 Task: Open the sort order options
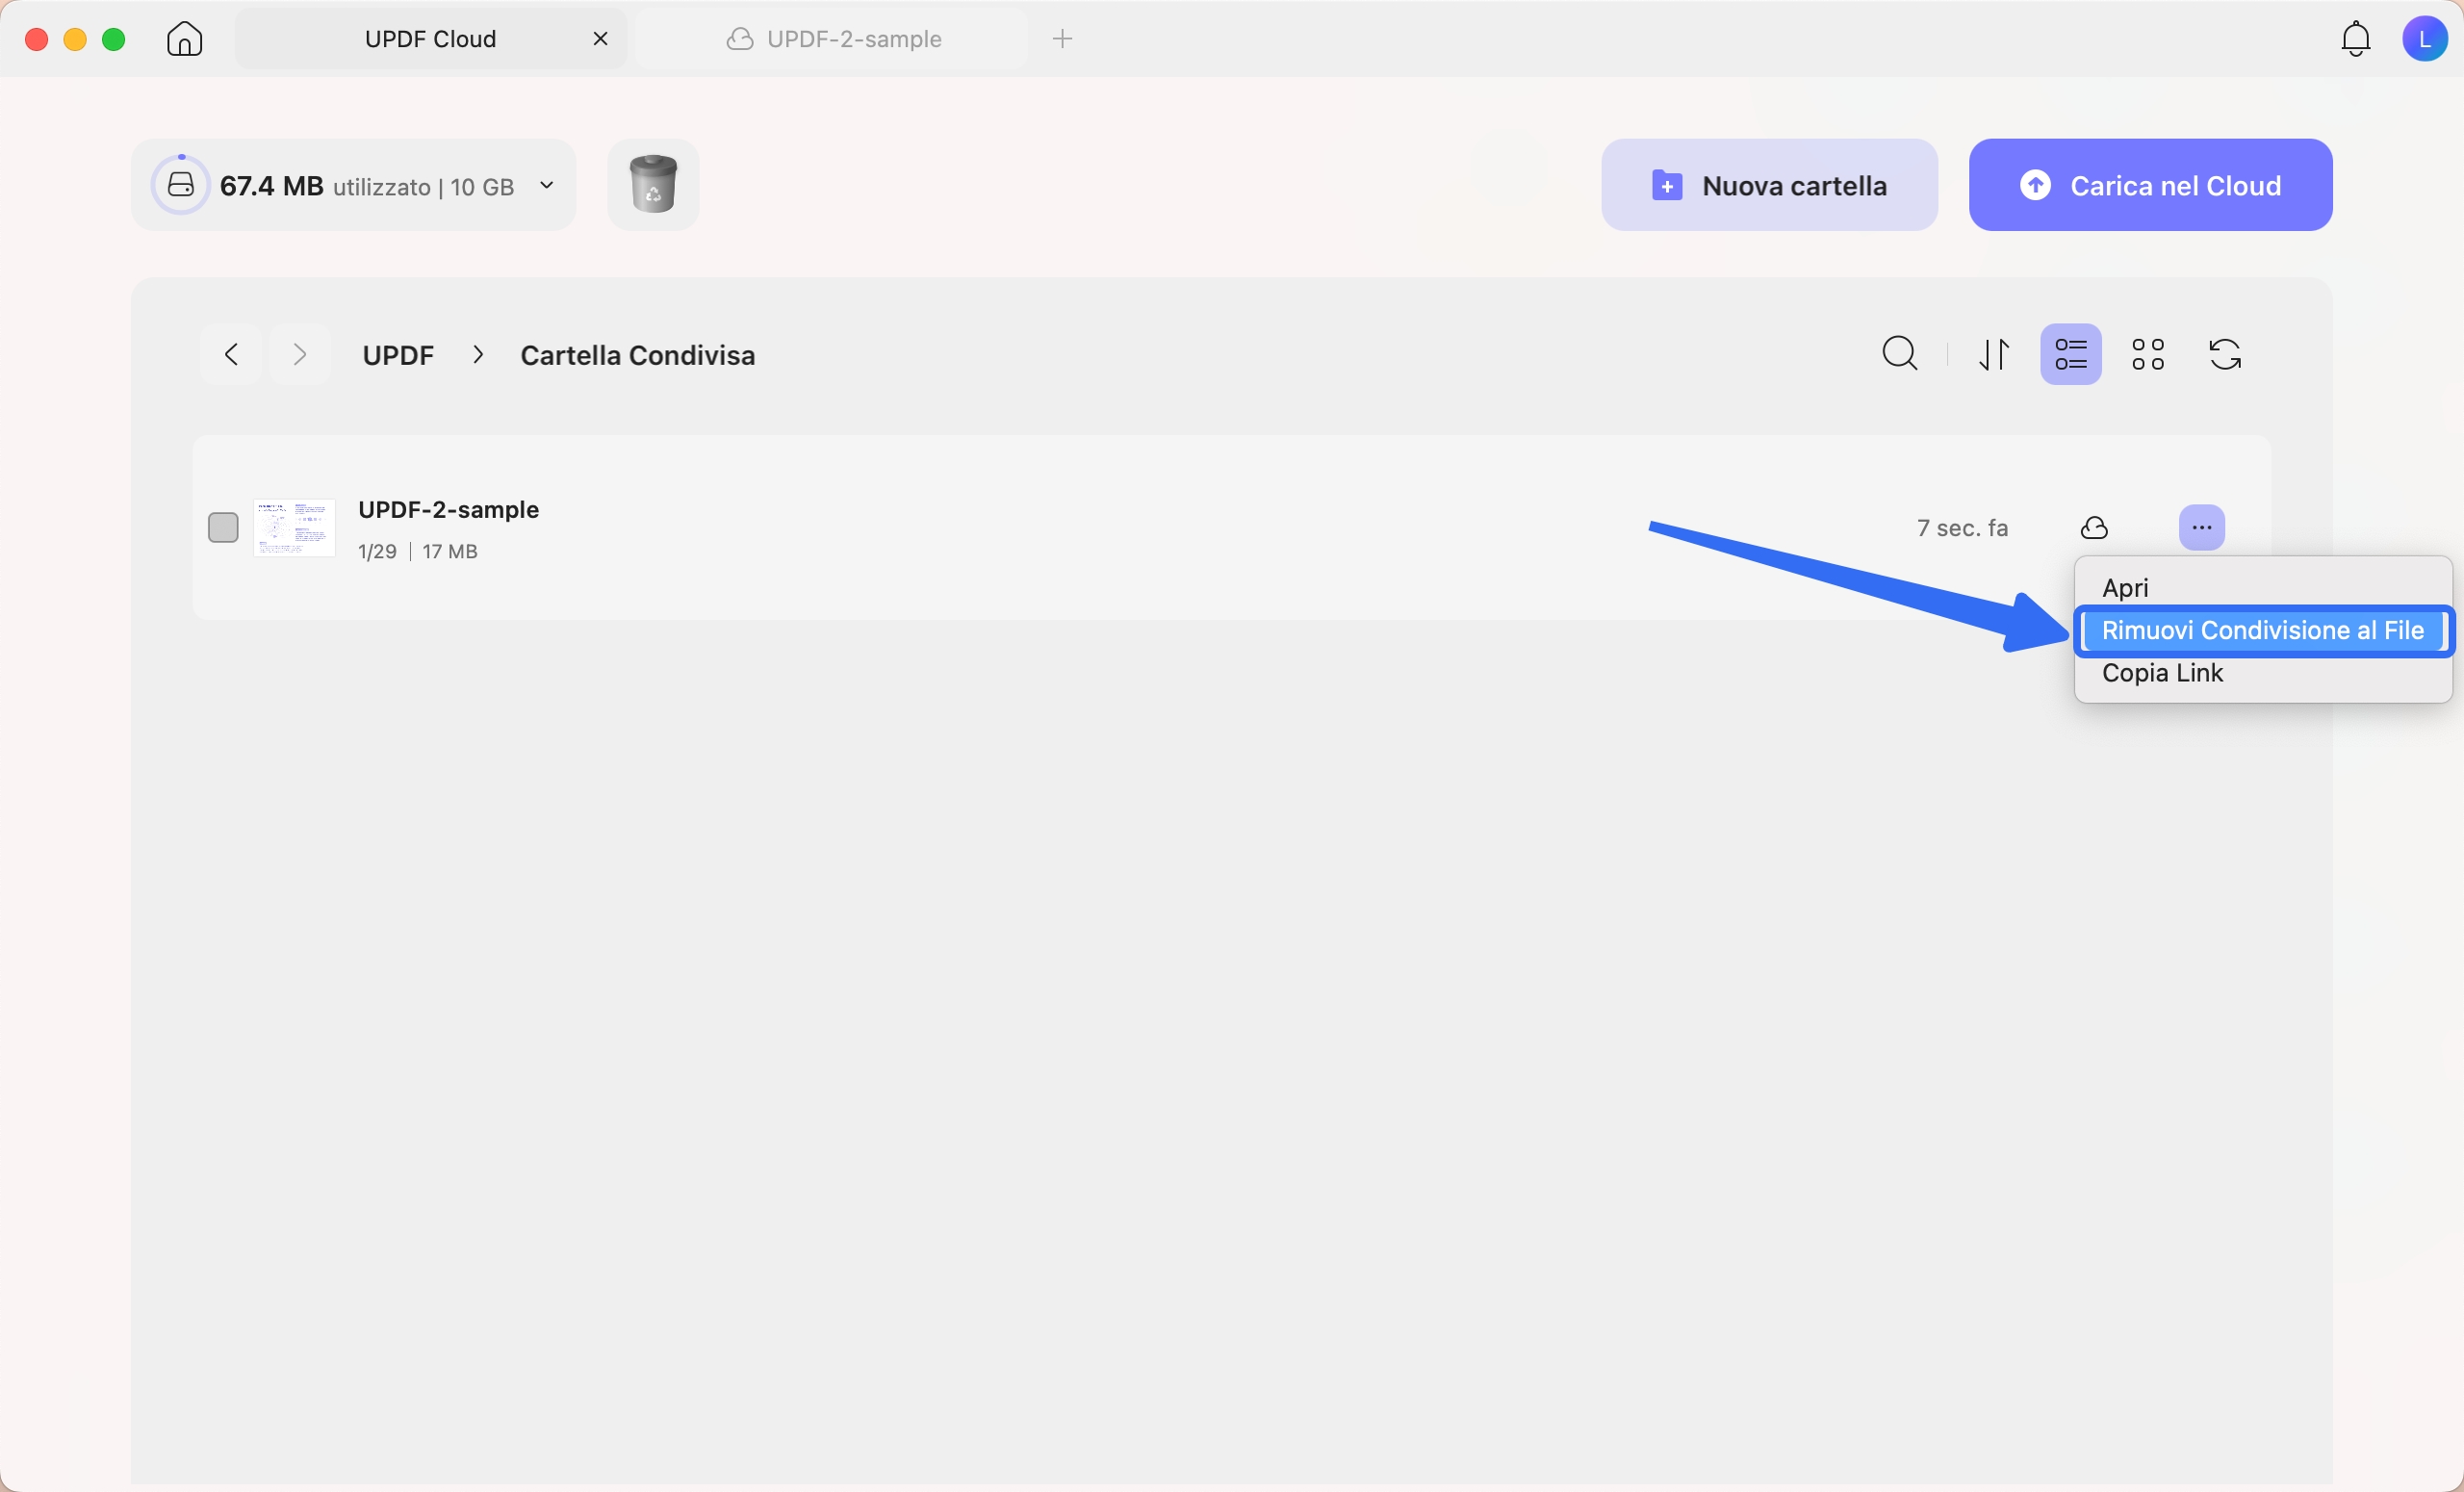coord(1995,354)
